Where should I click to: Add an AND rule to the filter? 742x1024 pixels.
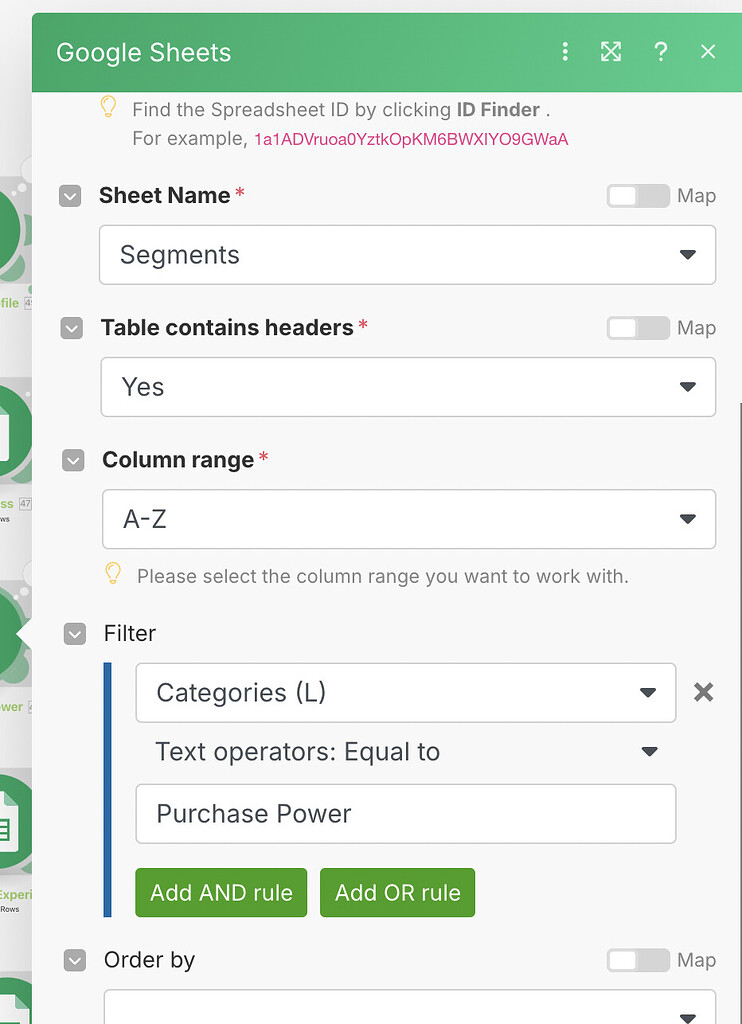(x=221, y=892)
